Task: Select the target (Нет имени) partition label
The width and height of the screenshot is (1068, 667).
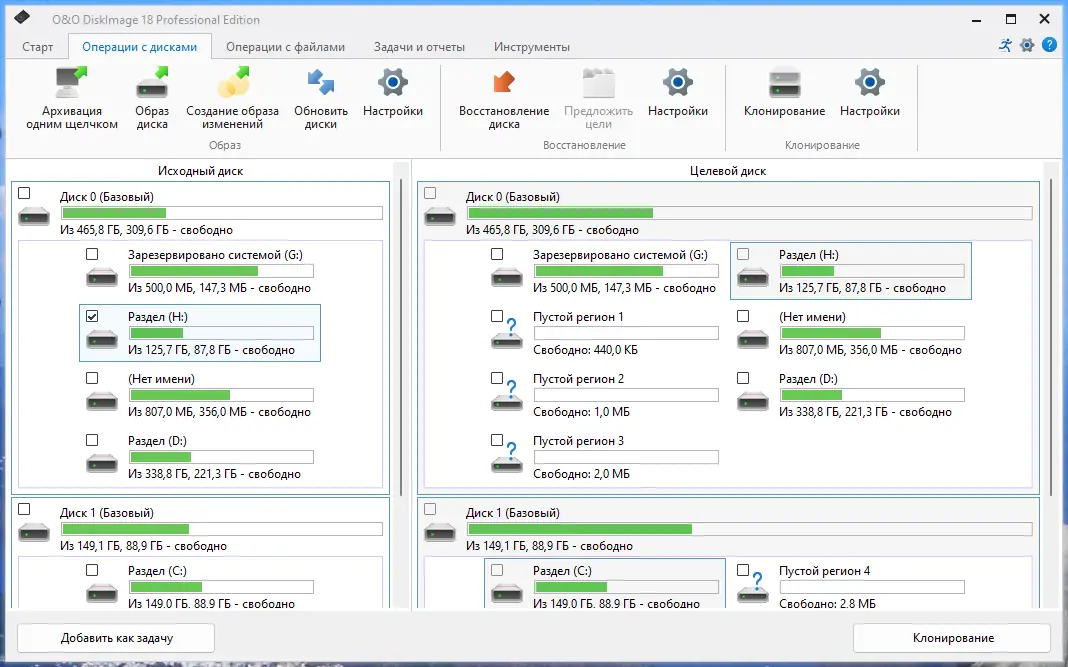Action: click(813, 317)
